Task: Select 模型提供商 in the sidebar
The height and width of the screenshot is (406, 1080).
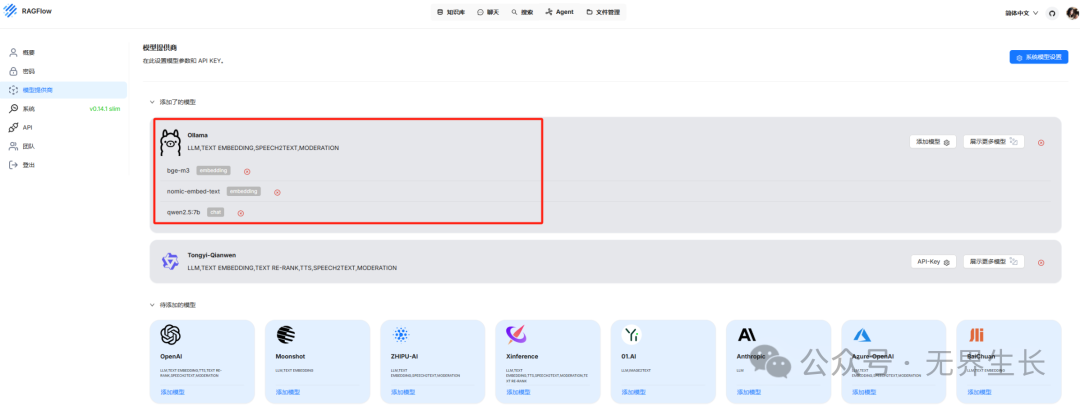Action: point(63,90)
